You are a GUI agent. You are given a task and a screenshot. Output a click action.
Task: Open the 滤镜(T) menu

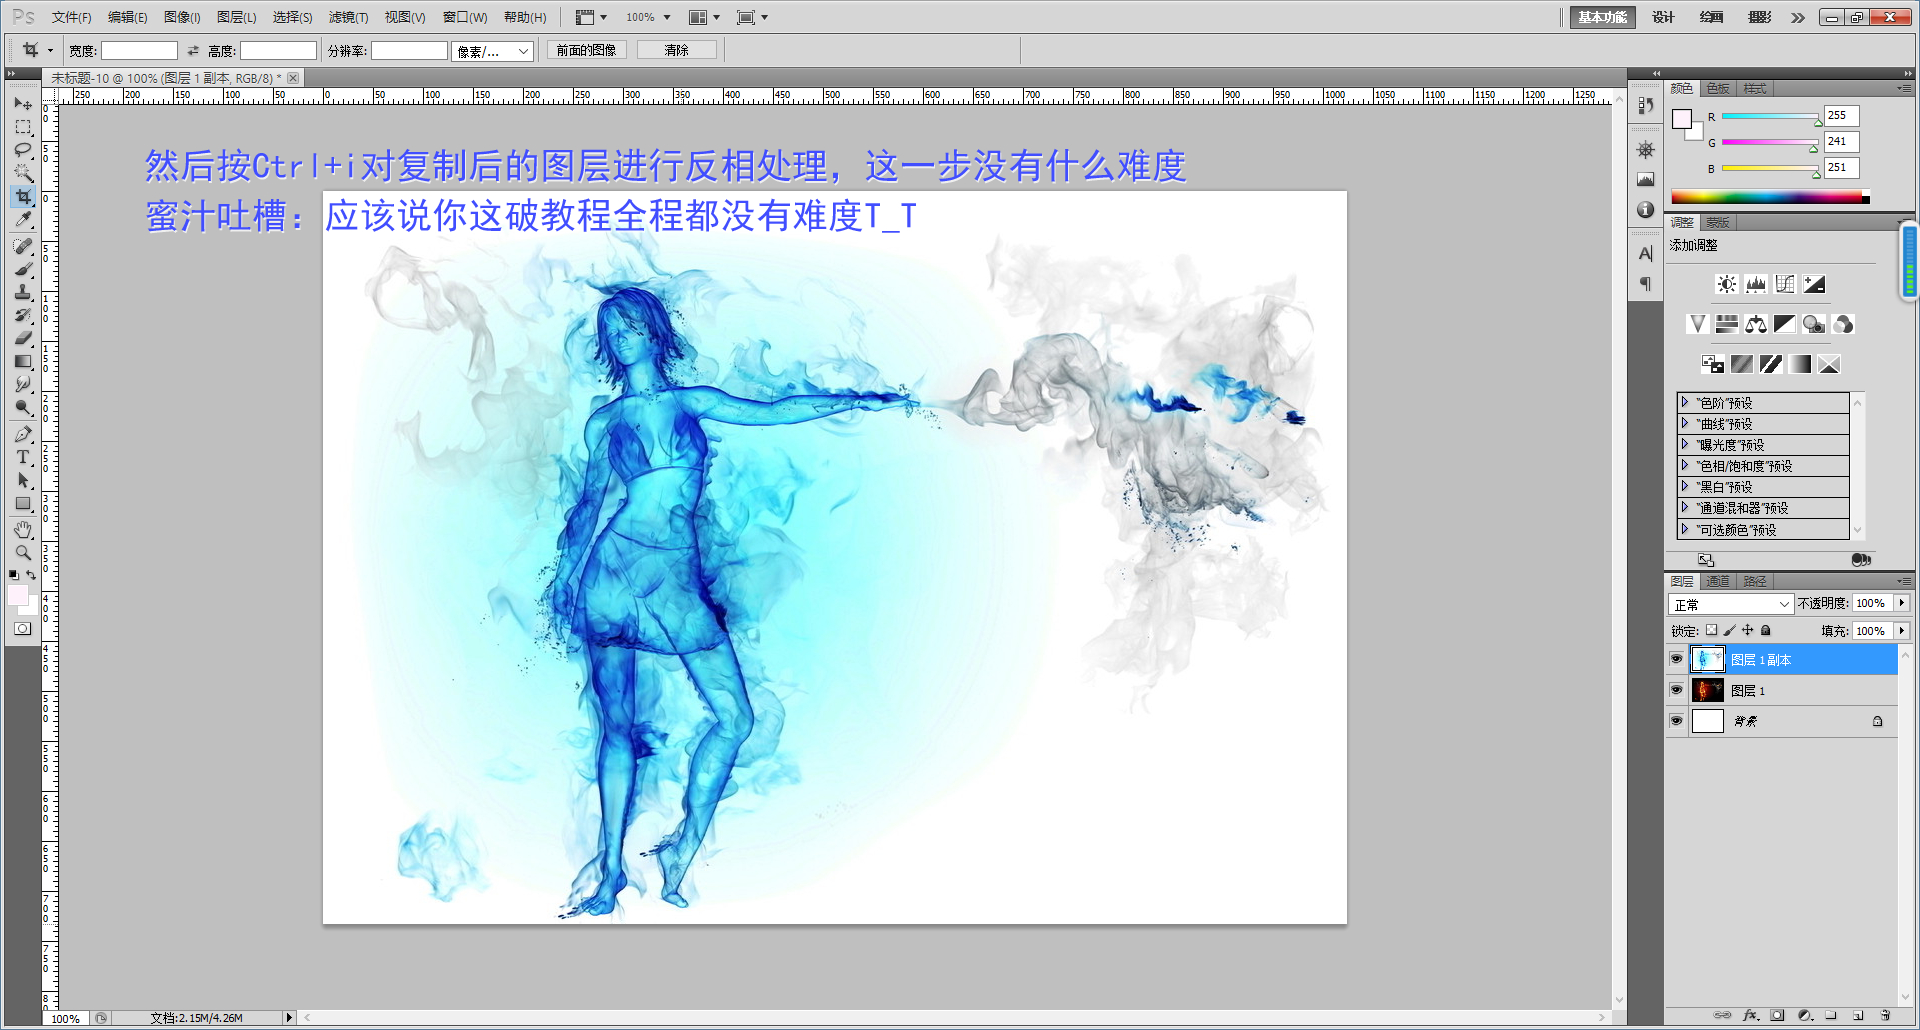pyautogui.click(x=348, y=17)
